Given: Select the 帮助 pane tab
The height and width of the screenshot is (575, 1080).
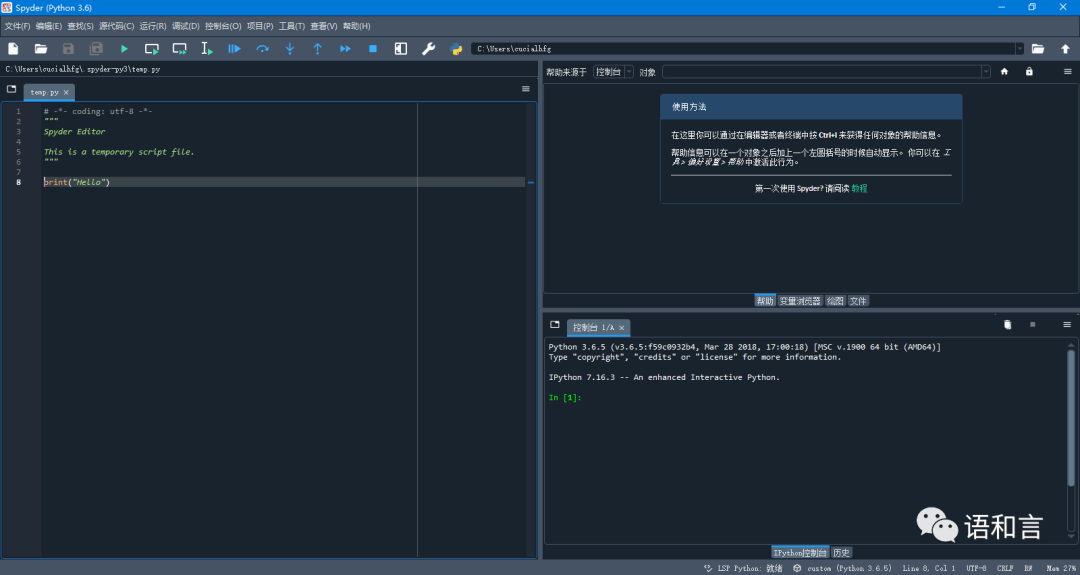Looking at the screenshot, I should 765,301.
